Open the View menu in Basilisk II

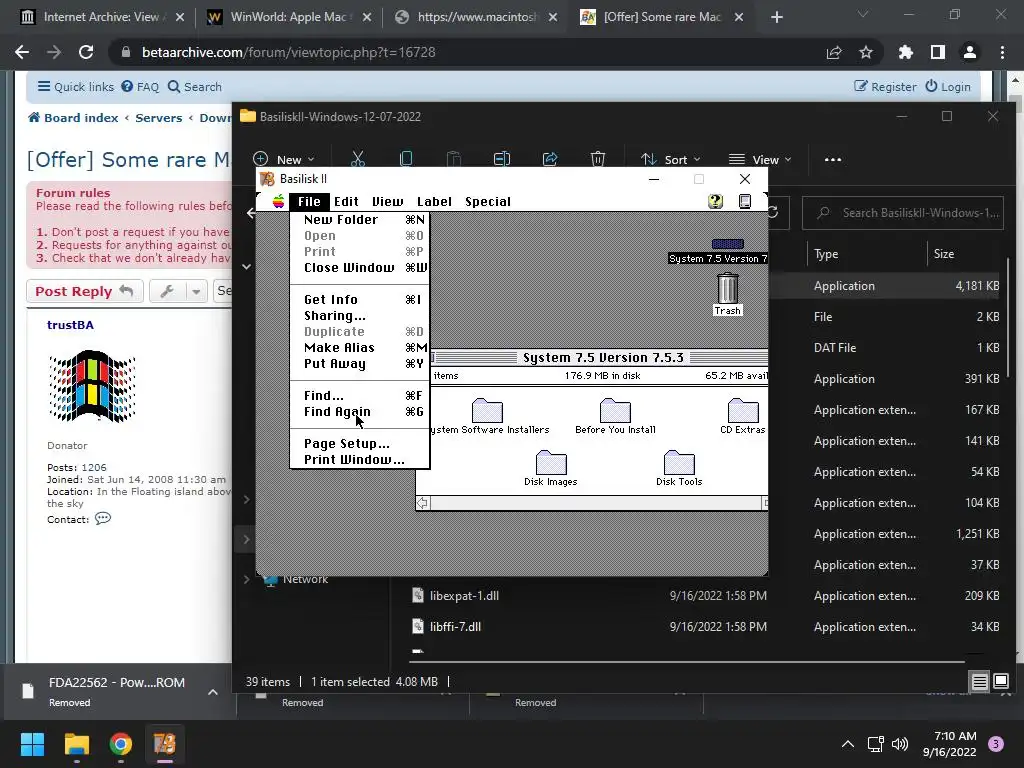pos(387,202)
